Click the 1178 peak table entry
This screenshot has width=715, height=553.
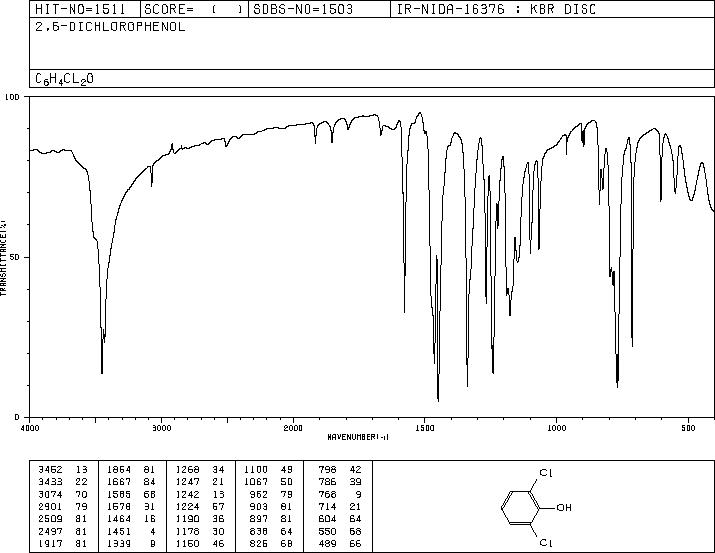click(x=200, y=531)
